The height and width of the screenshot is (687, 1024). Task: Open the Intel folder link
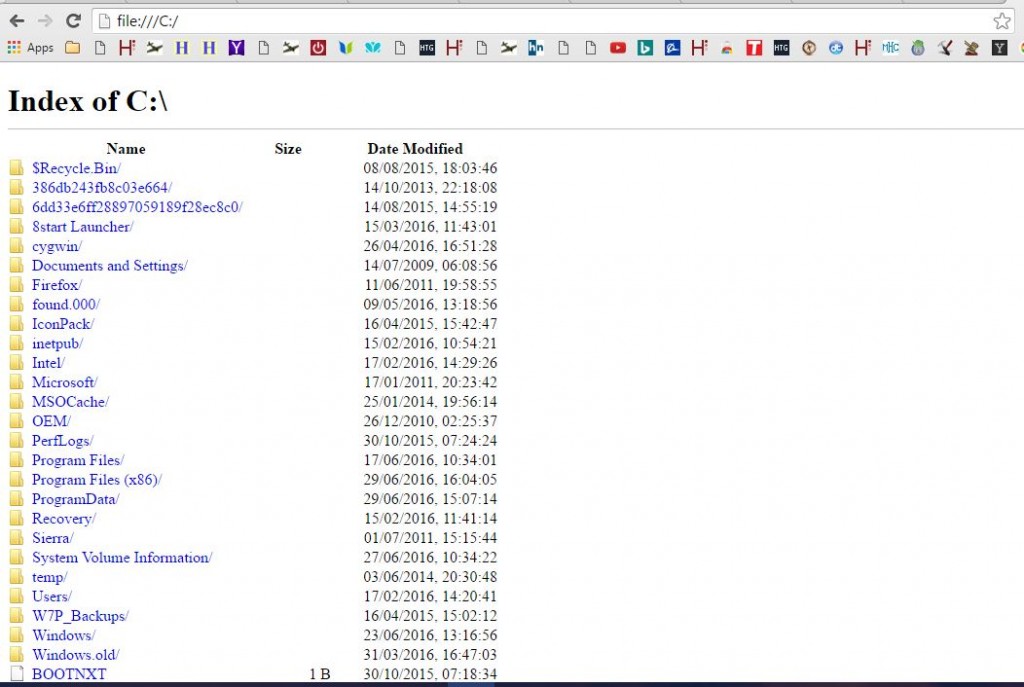pos(48,362)
